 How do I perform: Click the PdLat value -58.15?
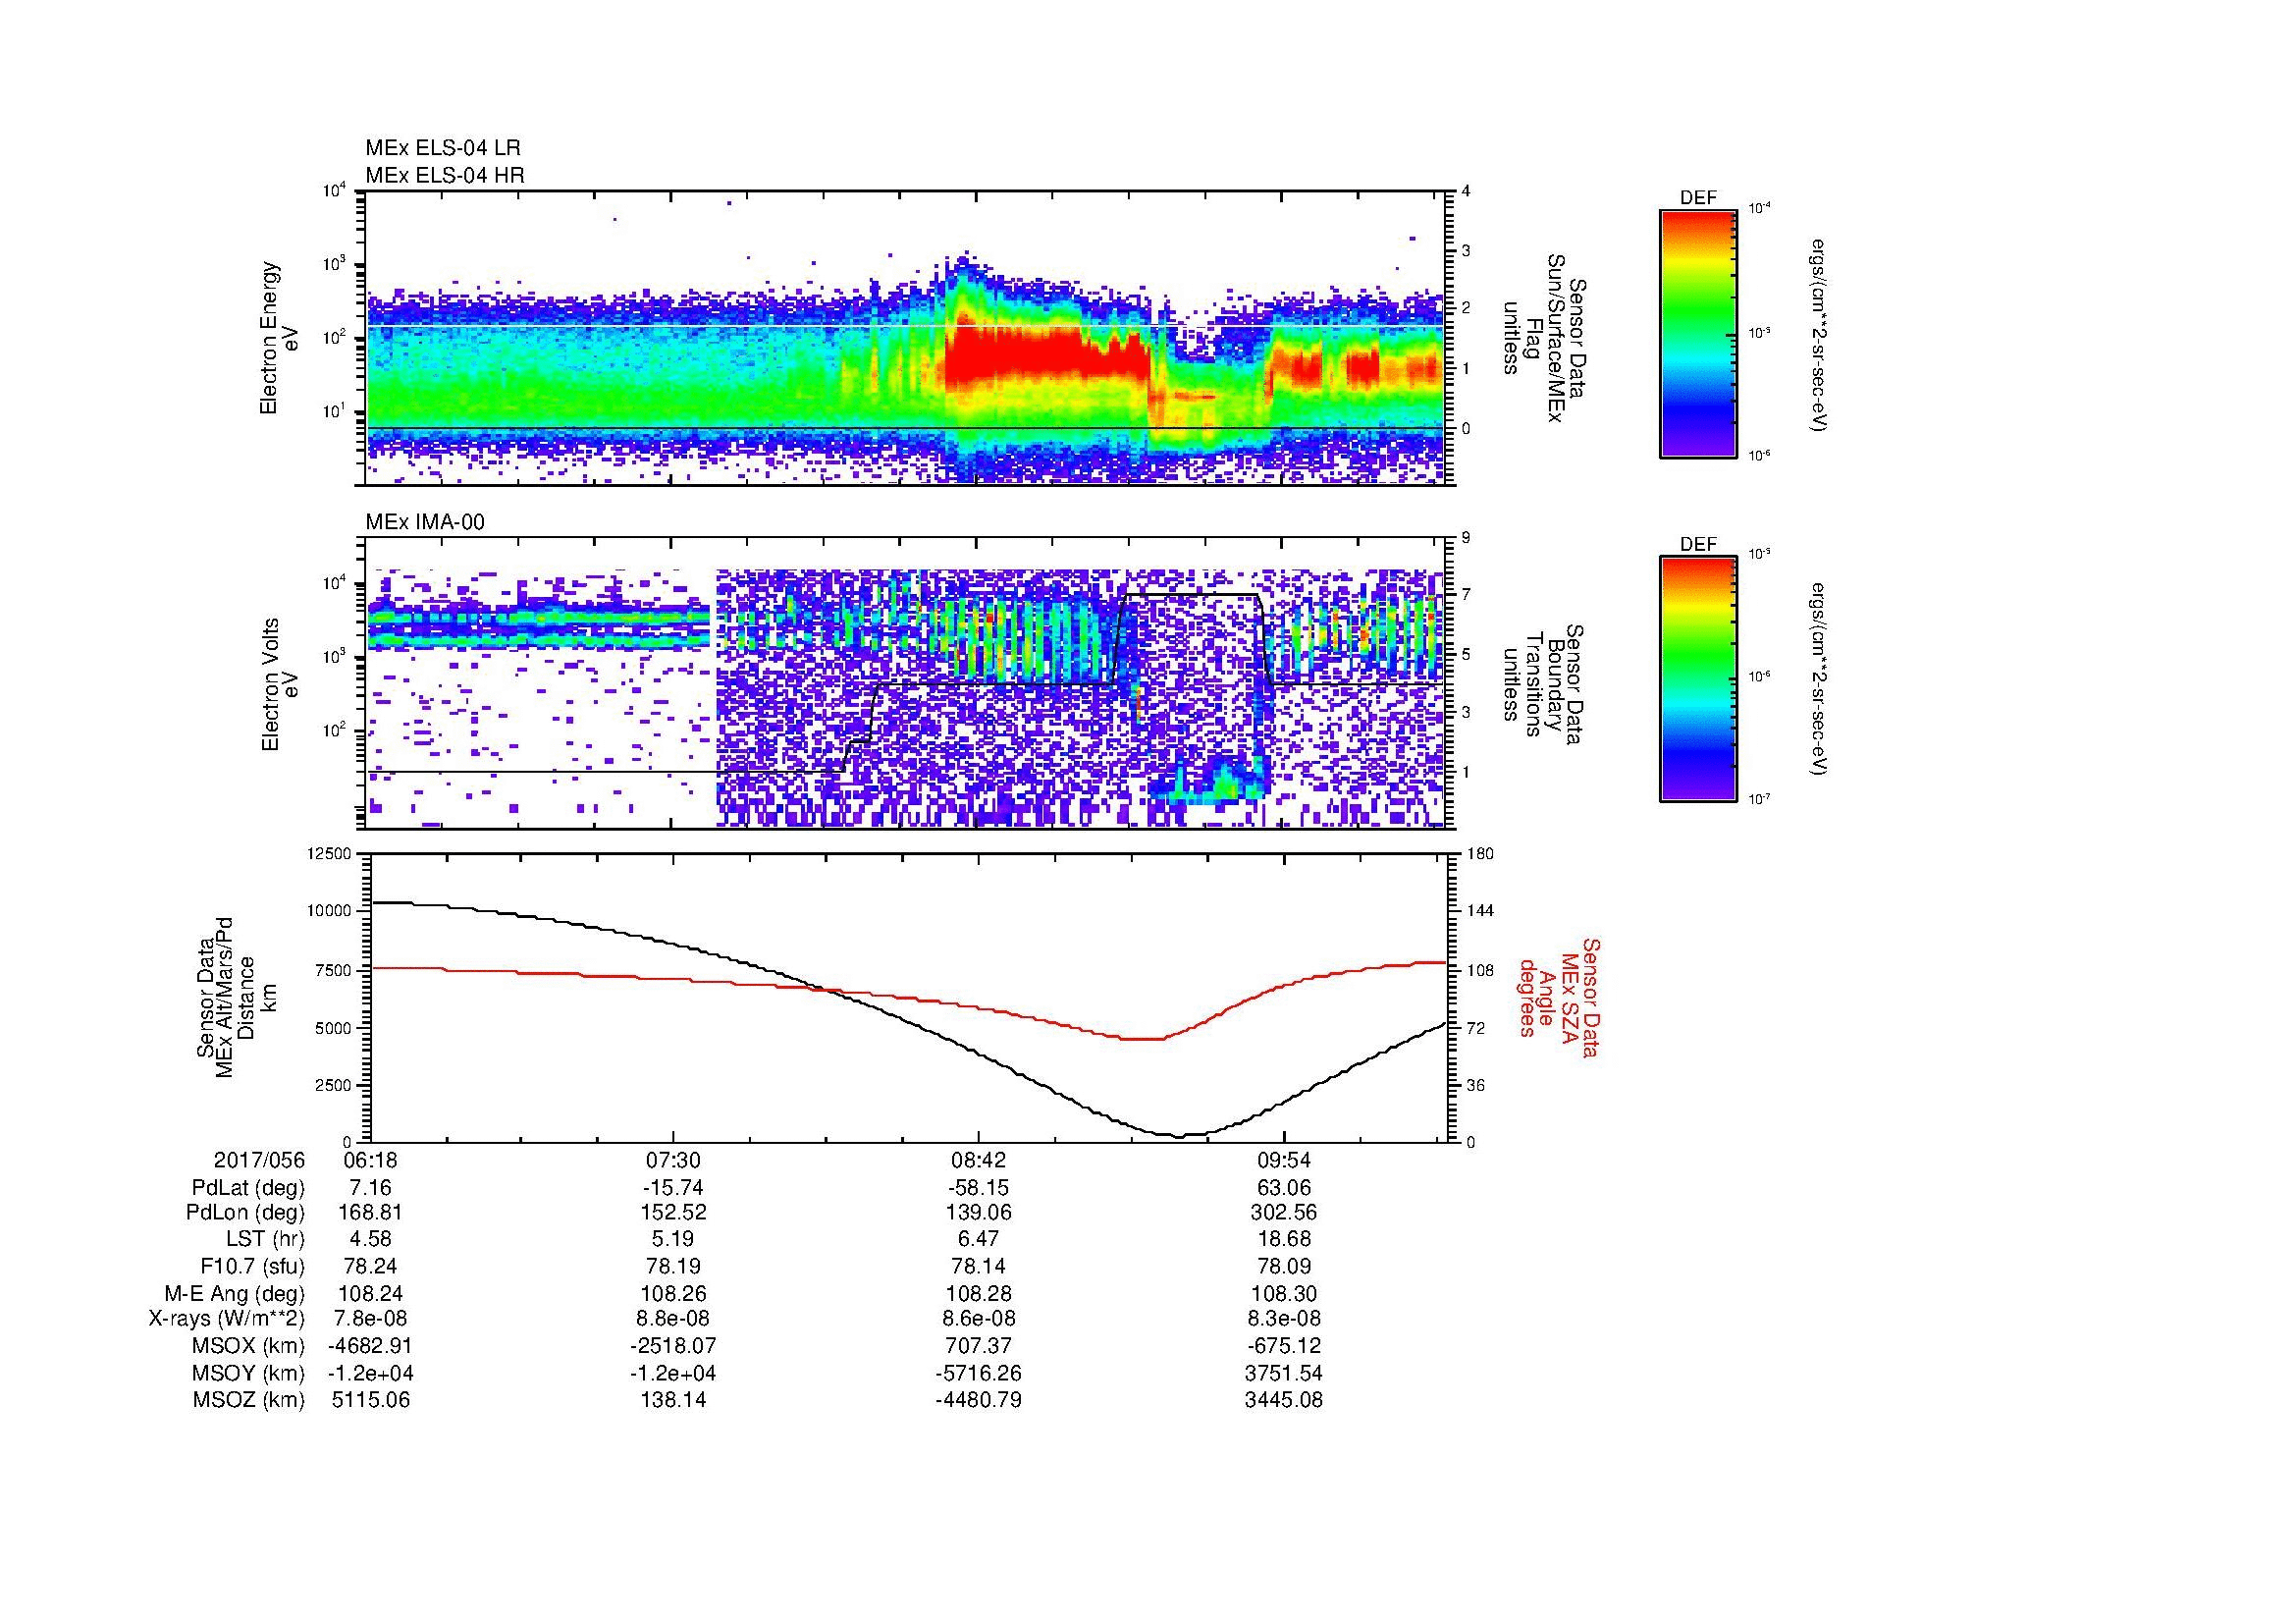(x=979, y=1188)
